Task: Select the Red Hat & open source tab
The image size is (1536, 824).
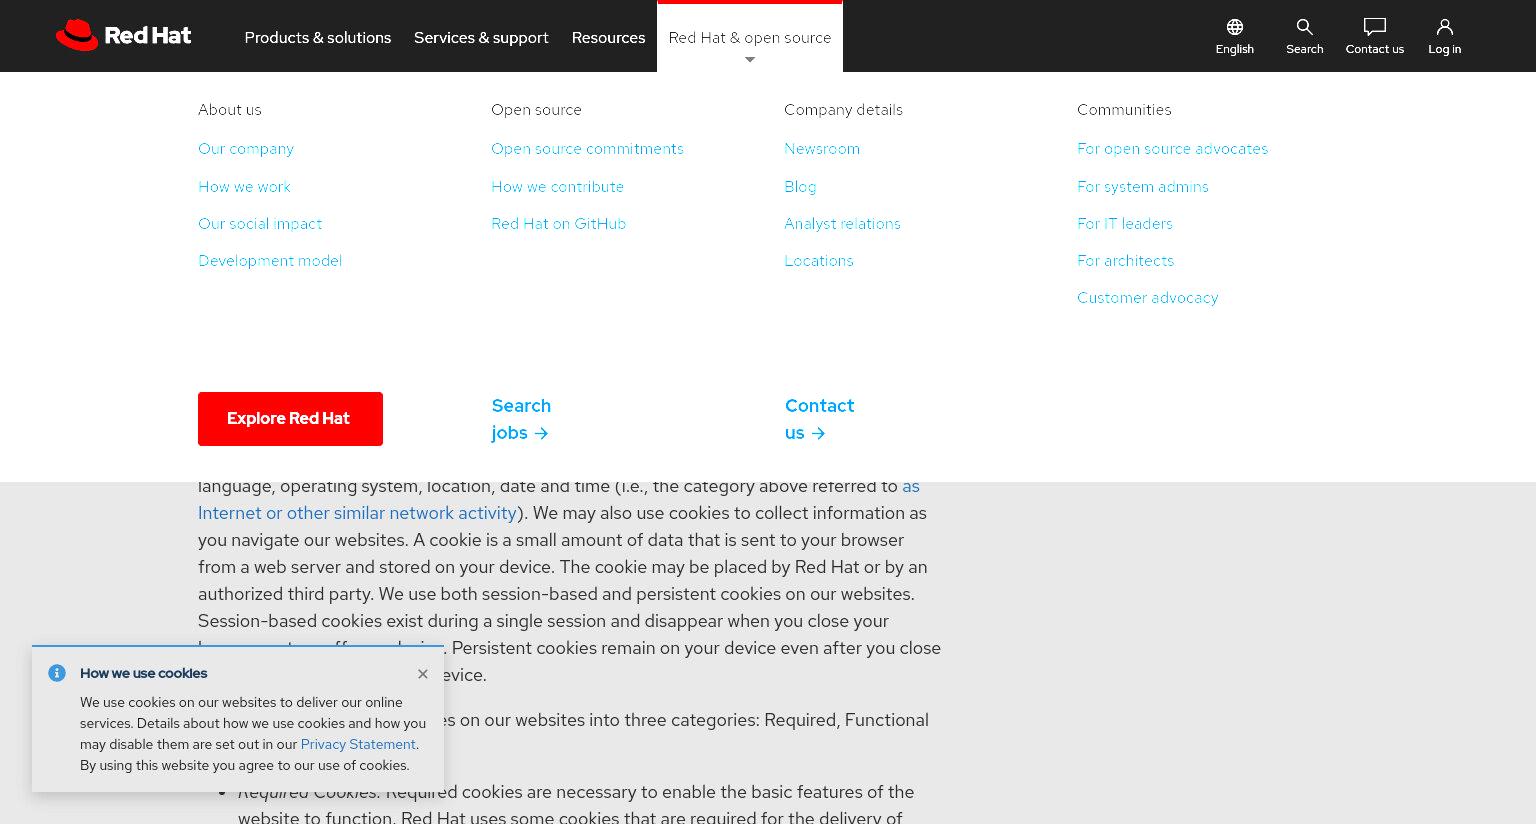Action: 750,37
